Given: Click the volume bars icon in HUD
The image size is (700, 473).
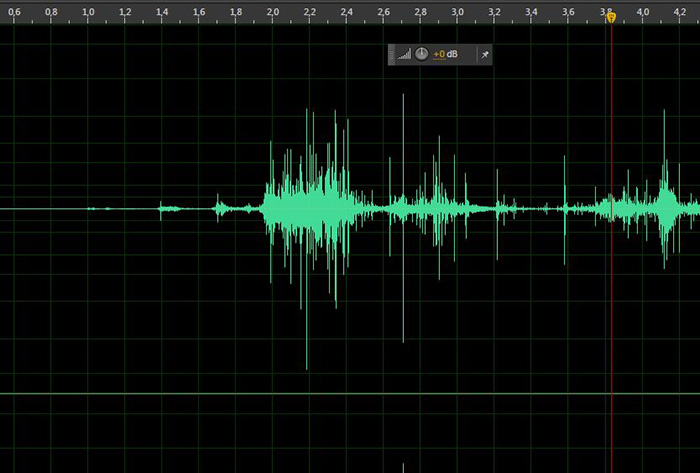Looking at the screenshot, I should coord(404,55).
